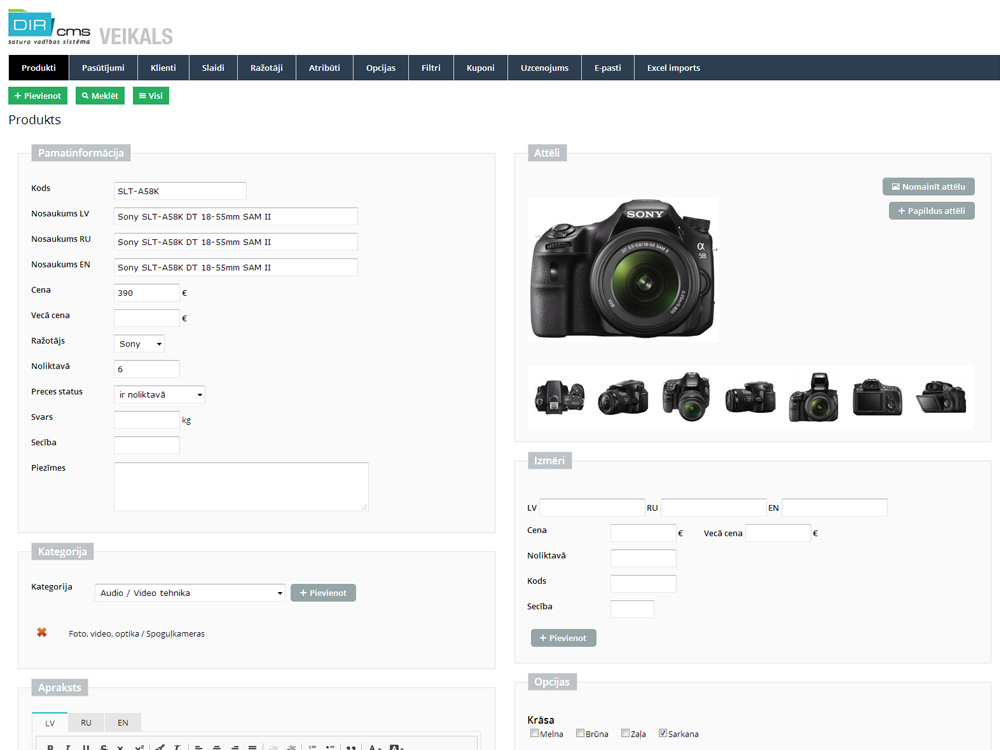Open the Produkti menu tab
The width and height of the screenshot is (1000, 750).
(x=38, y=68)
